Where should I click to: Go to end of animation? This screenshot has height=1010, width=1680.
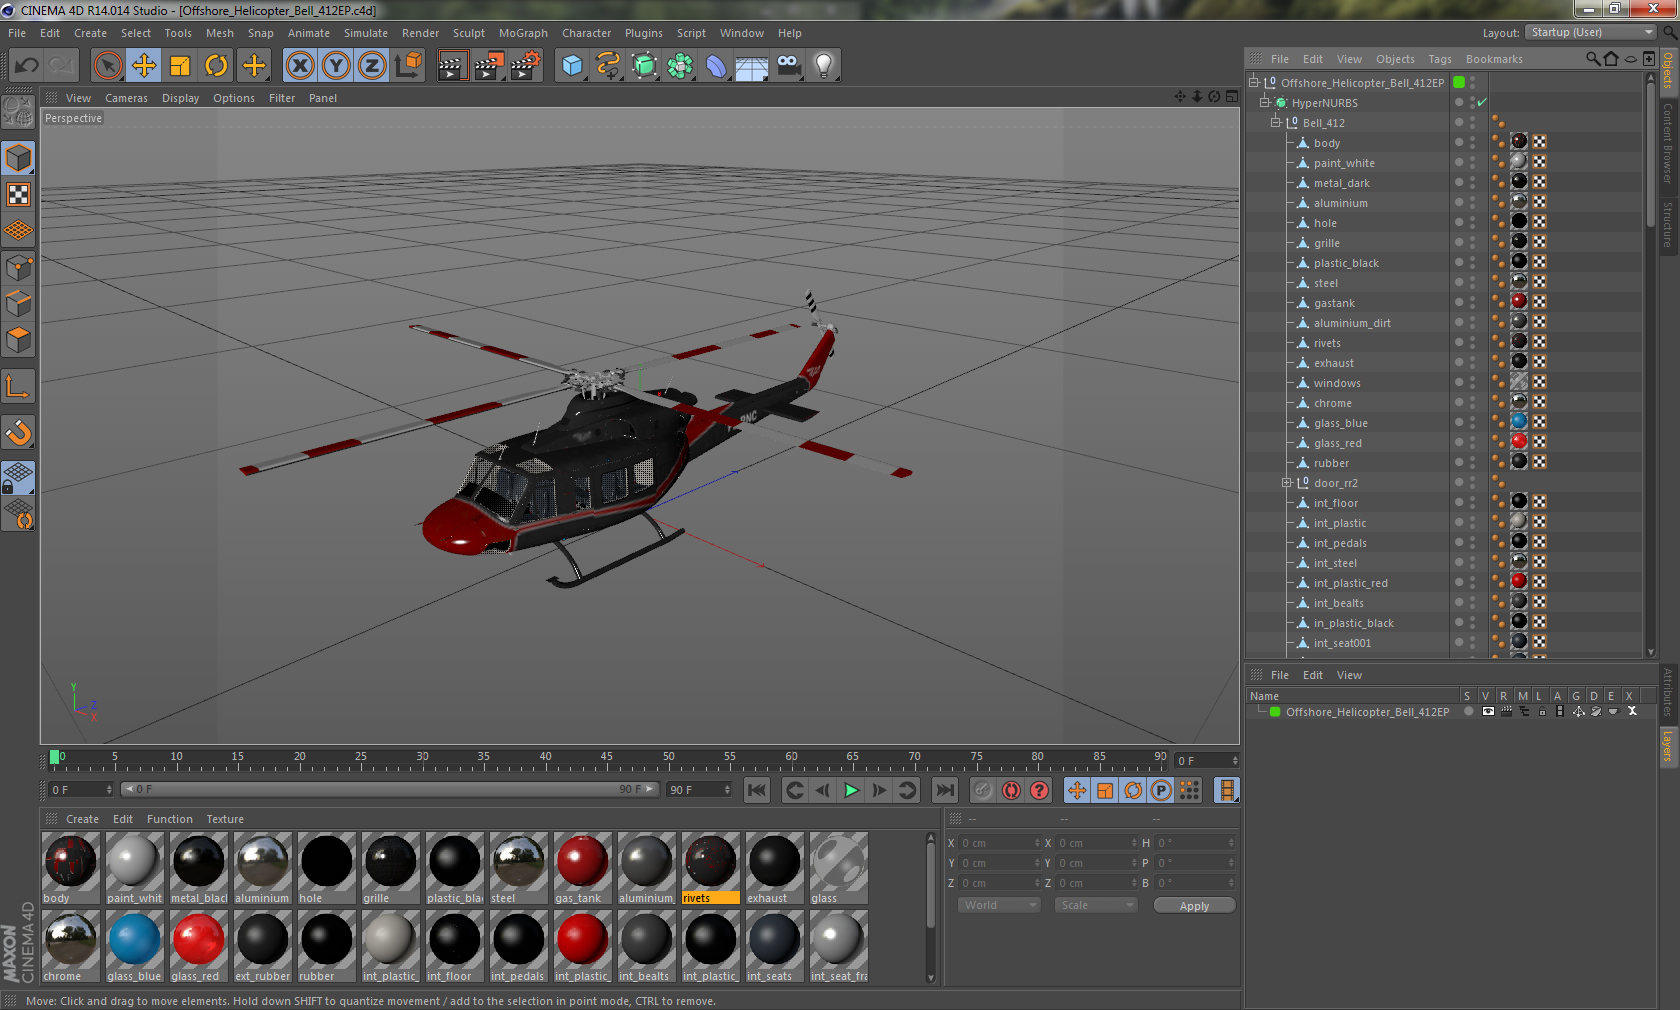pos(944,790)
